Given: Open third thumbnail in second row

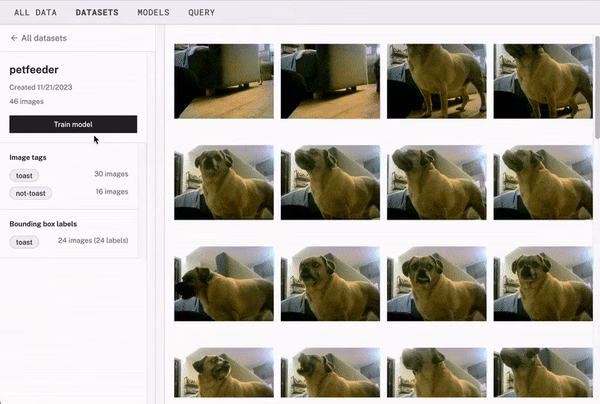Looking at the screenshot, I should point(437,182).
